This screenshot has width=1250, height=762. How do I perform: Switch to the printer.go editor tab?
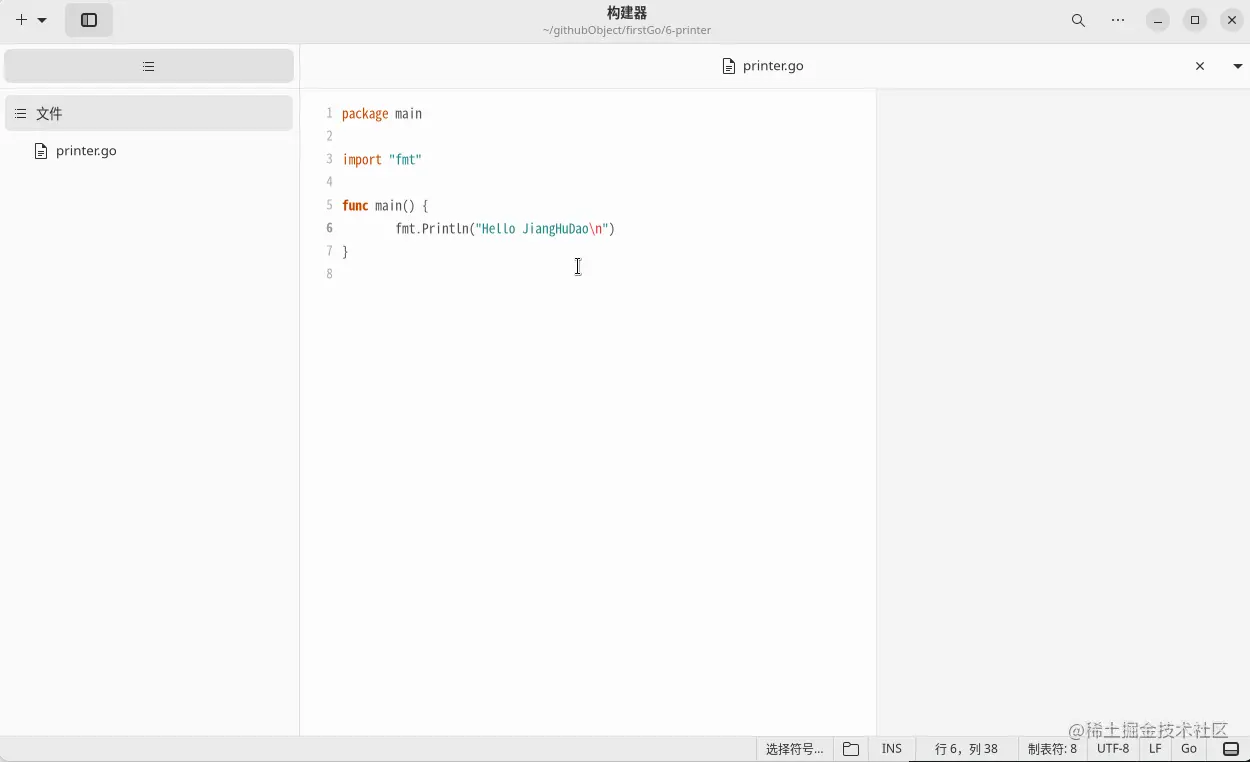click(x=773, y=66)
